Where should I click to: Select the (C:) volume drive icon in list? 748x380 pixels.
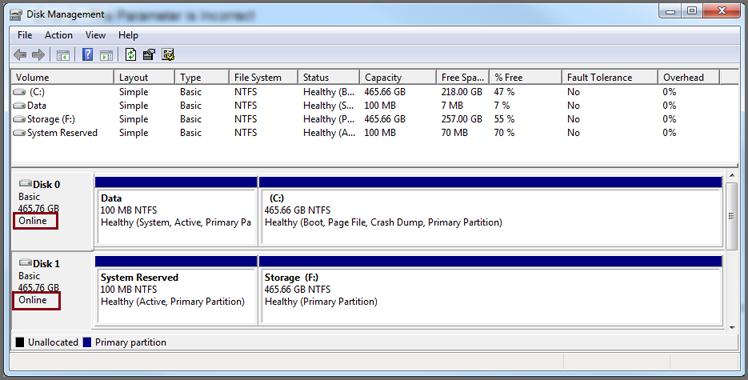pyautogui.click(x=20, y=92)
